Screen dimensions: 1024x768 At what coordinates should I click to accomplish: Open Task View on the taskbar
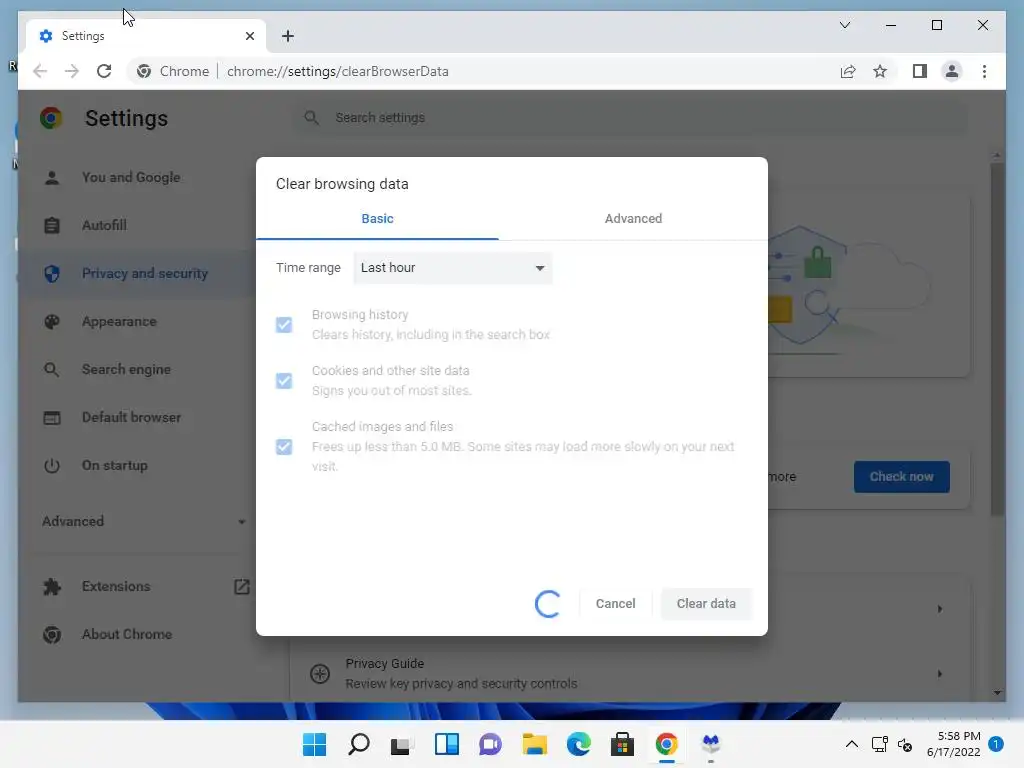[402, 744]
